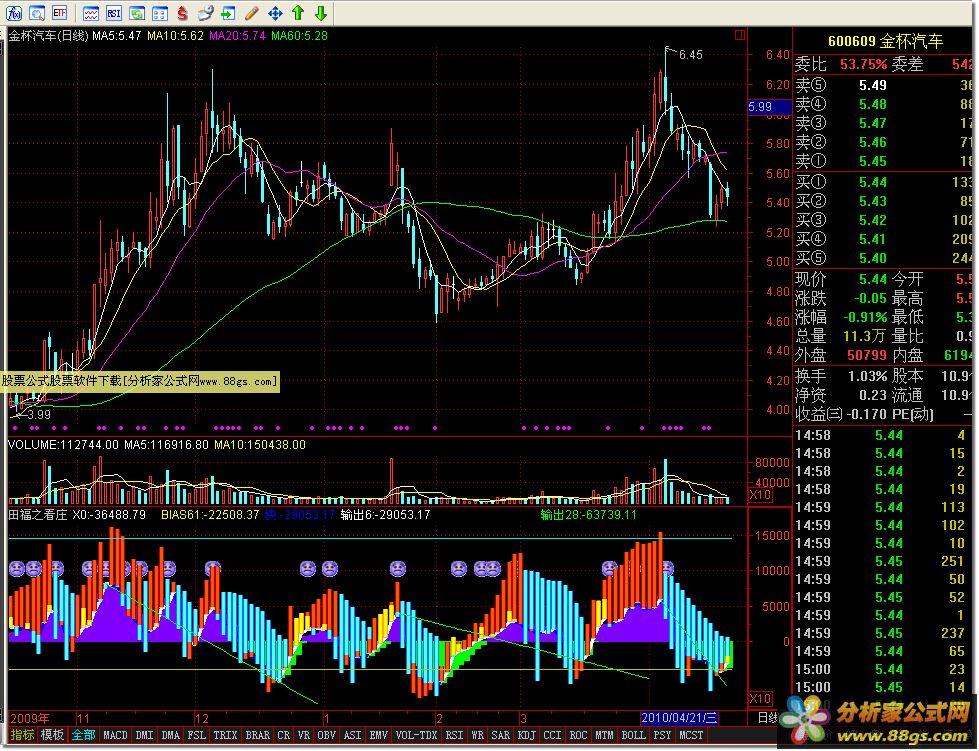Select the DMA indicator tab
Screen dimensions: 979x751
[170, 735]
